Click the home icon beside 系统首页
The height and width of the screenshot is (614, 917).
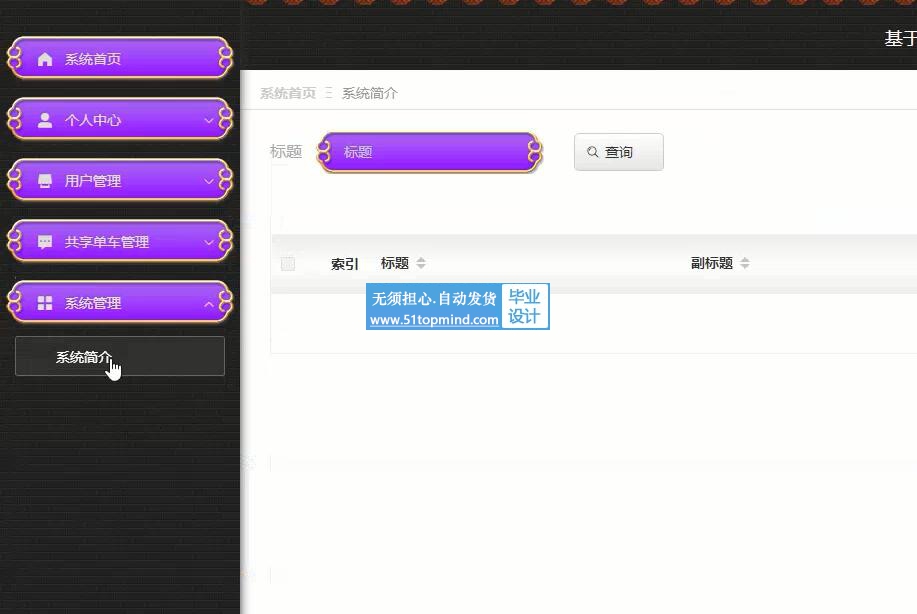point(45,59)
